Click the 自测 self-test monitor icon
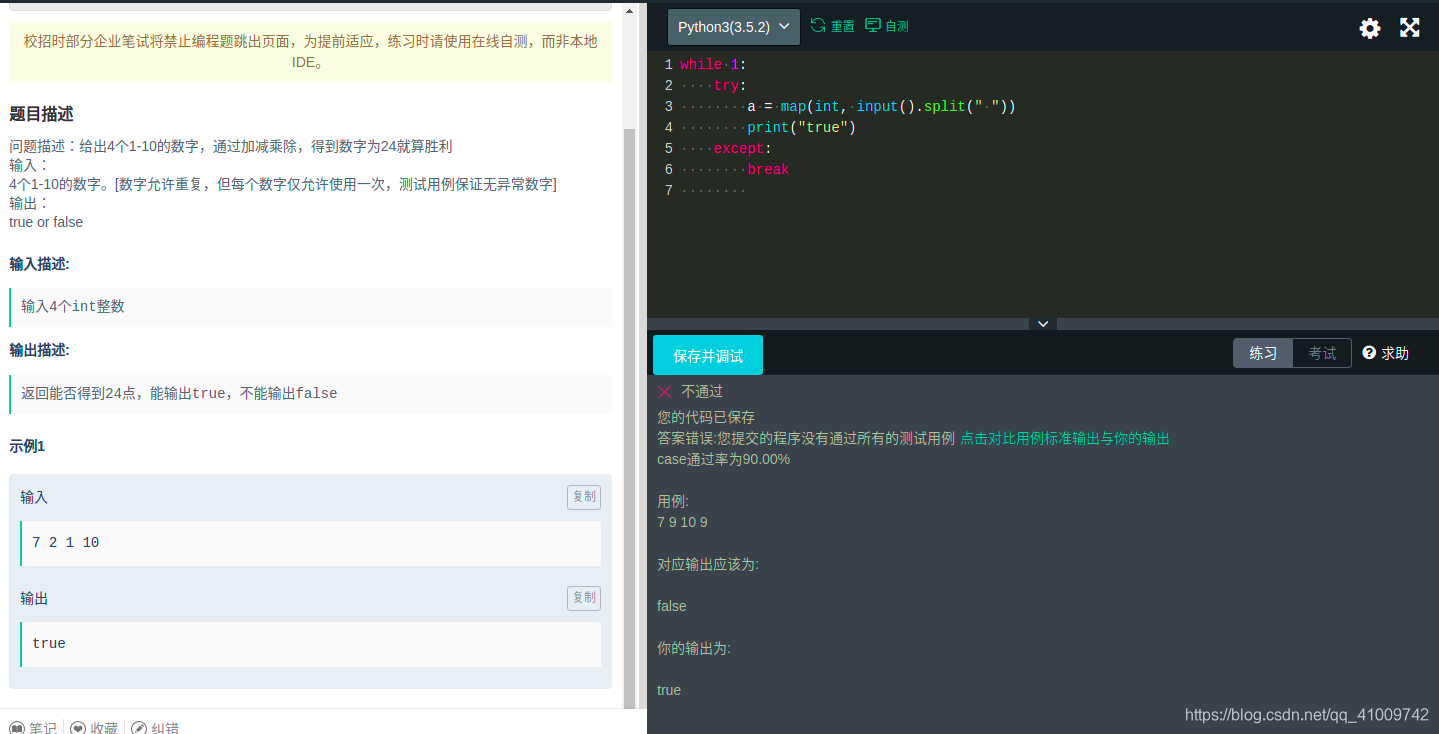This screenshot has width=1439, height=734. [x=873, y=25]
